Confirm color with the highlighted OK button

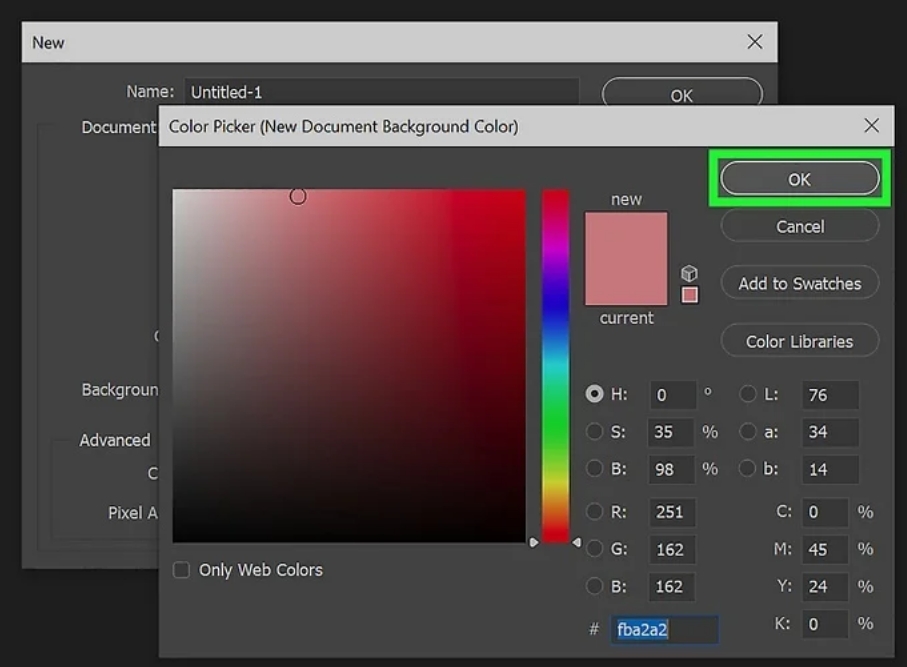pos(799,179)
